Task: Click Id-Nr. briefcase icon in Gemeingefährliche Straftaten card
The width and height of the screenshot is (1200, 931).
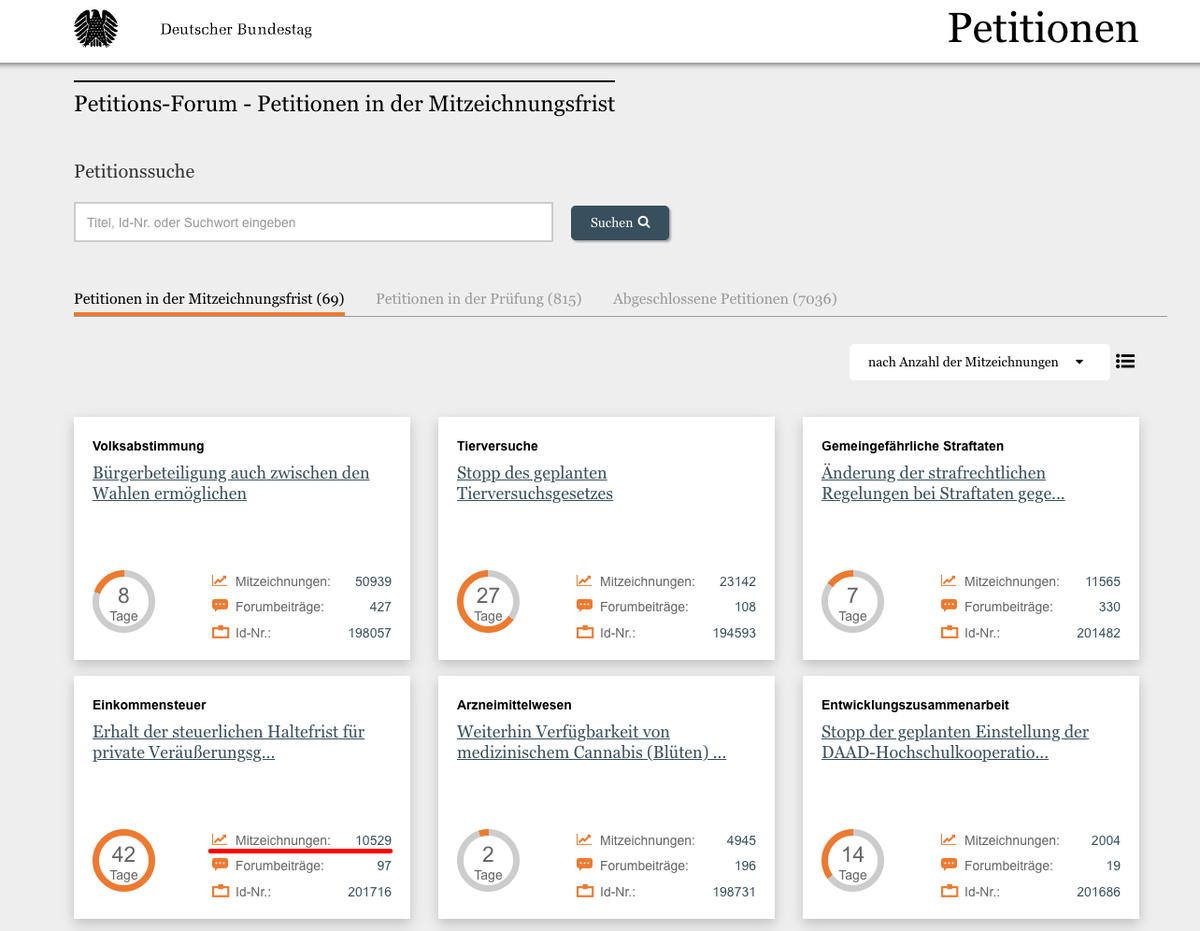Action: (x=949, y=632)
